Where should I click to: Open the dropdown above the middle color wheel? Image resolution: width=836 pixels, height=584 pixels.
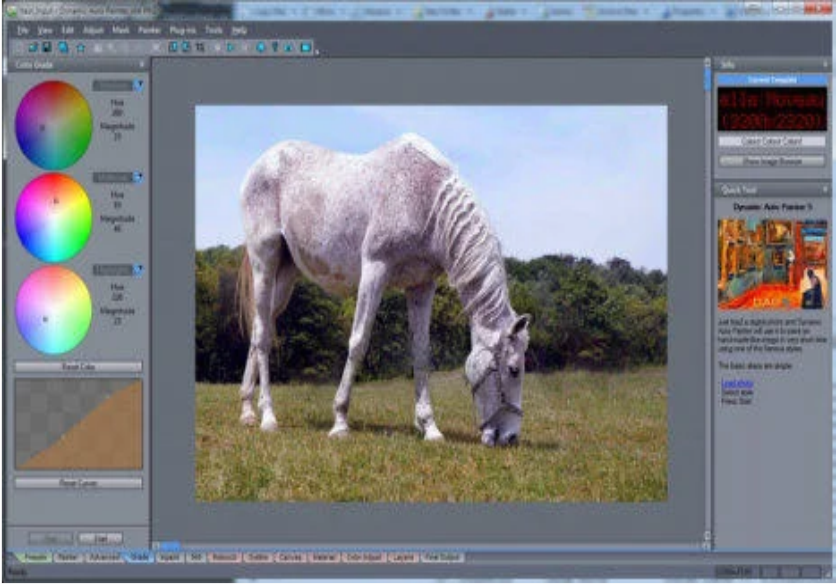[x=139, y=177]
